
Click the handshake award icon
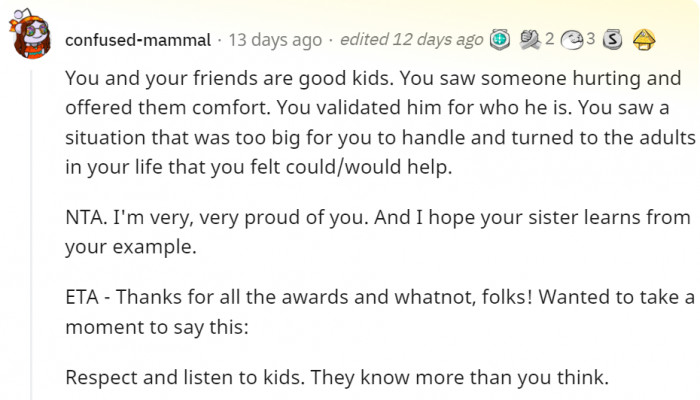coord(529,40)
